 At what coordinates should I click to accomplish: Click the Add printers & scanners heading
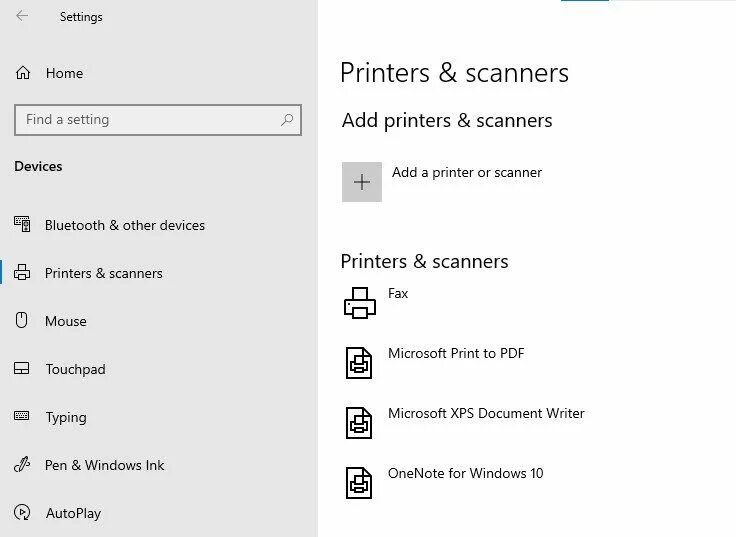[x=447, y=121]
